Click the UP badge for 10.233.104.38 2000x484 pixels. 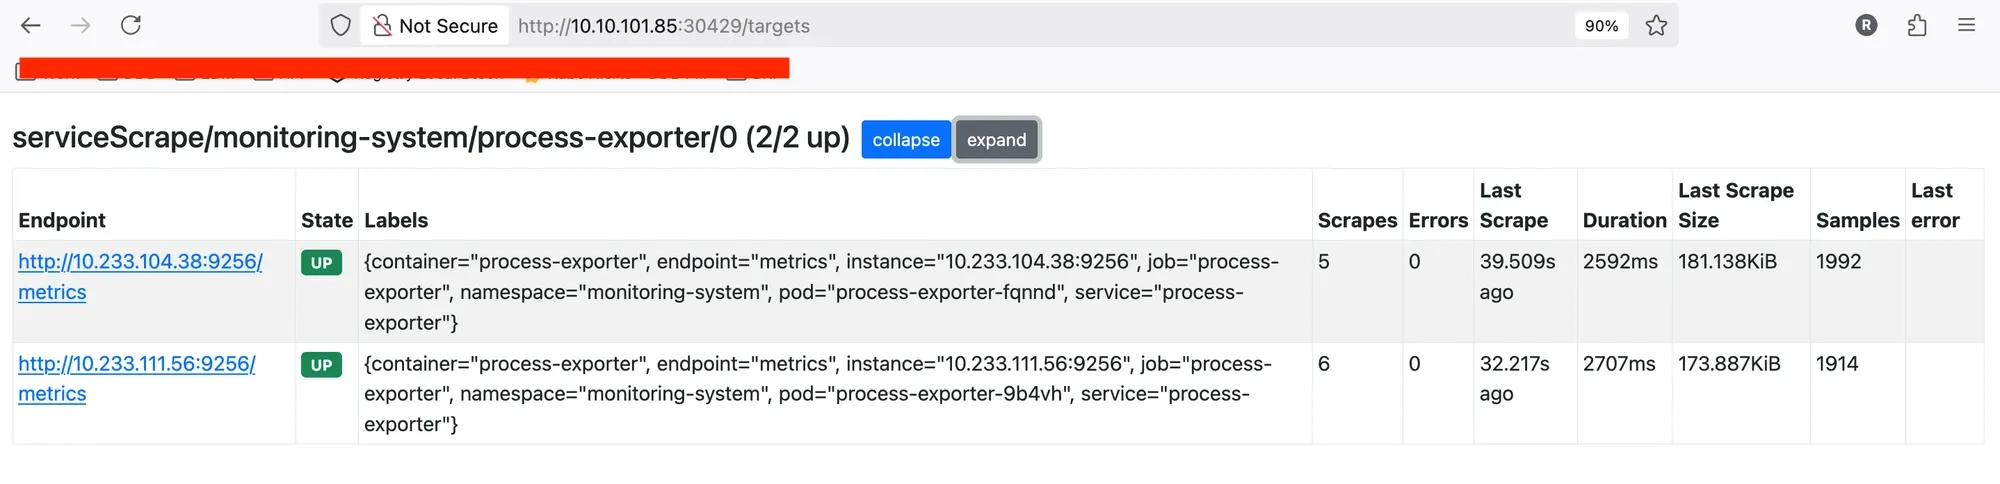321,263
